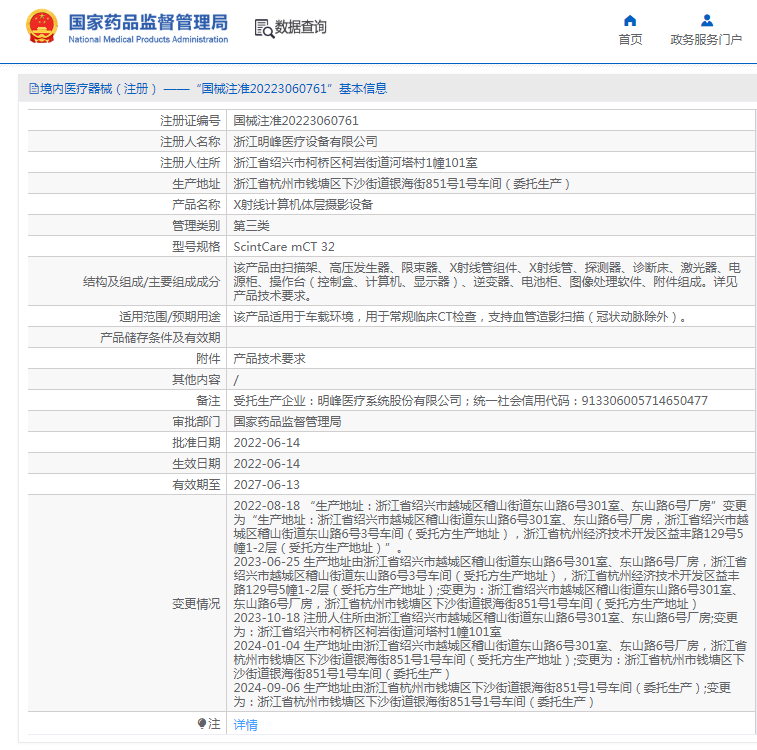Viewport: 757px width, 750px height.
Task: Click the 注册人名称 row label
Action: tap(190, 142)
